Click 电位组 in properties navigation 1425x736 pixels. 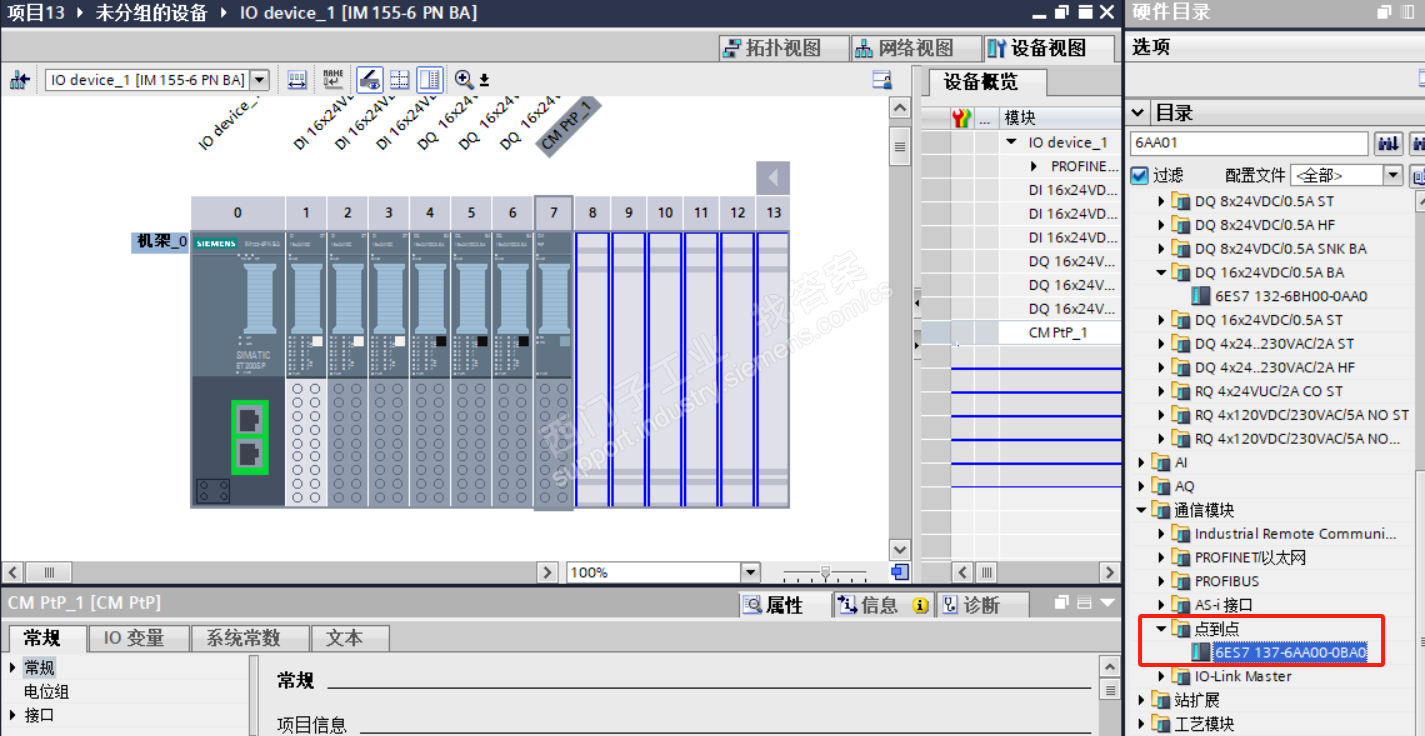[x=46, y=691]
